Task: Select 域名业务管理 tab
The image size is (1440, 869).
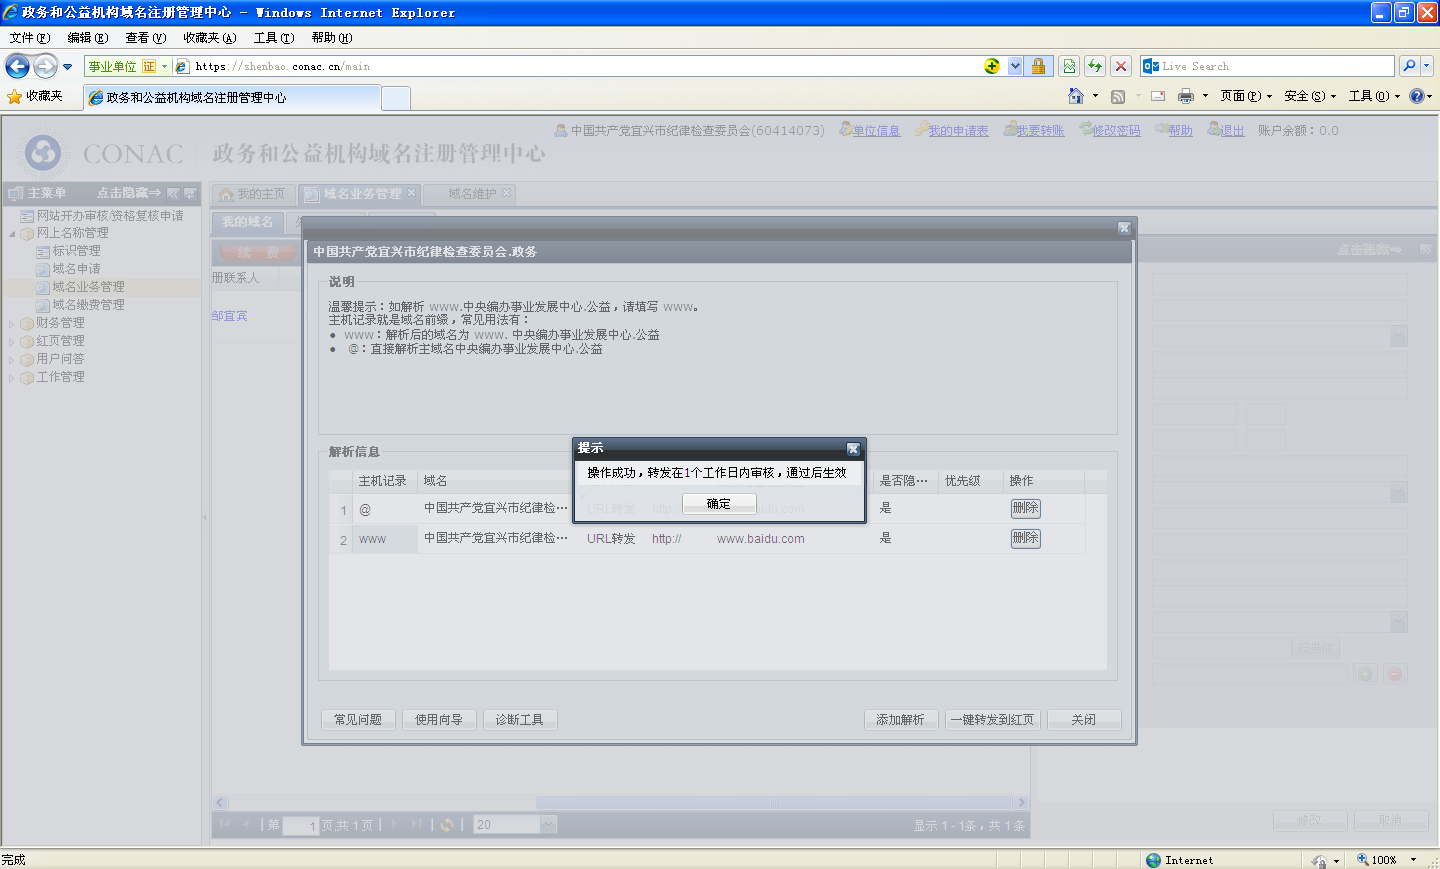Action: point(361,194)
